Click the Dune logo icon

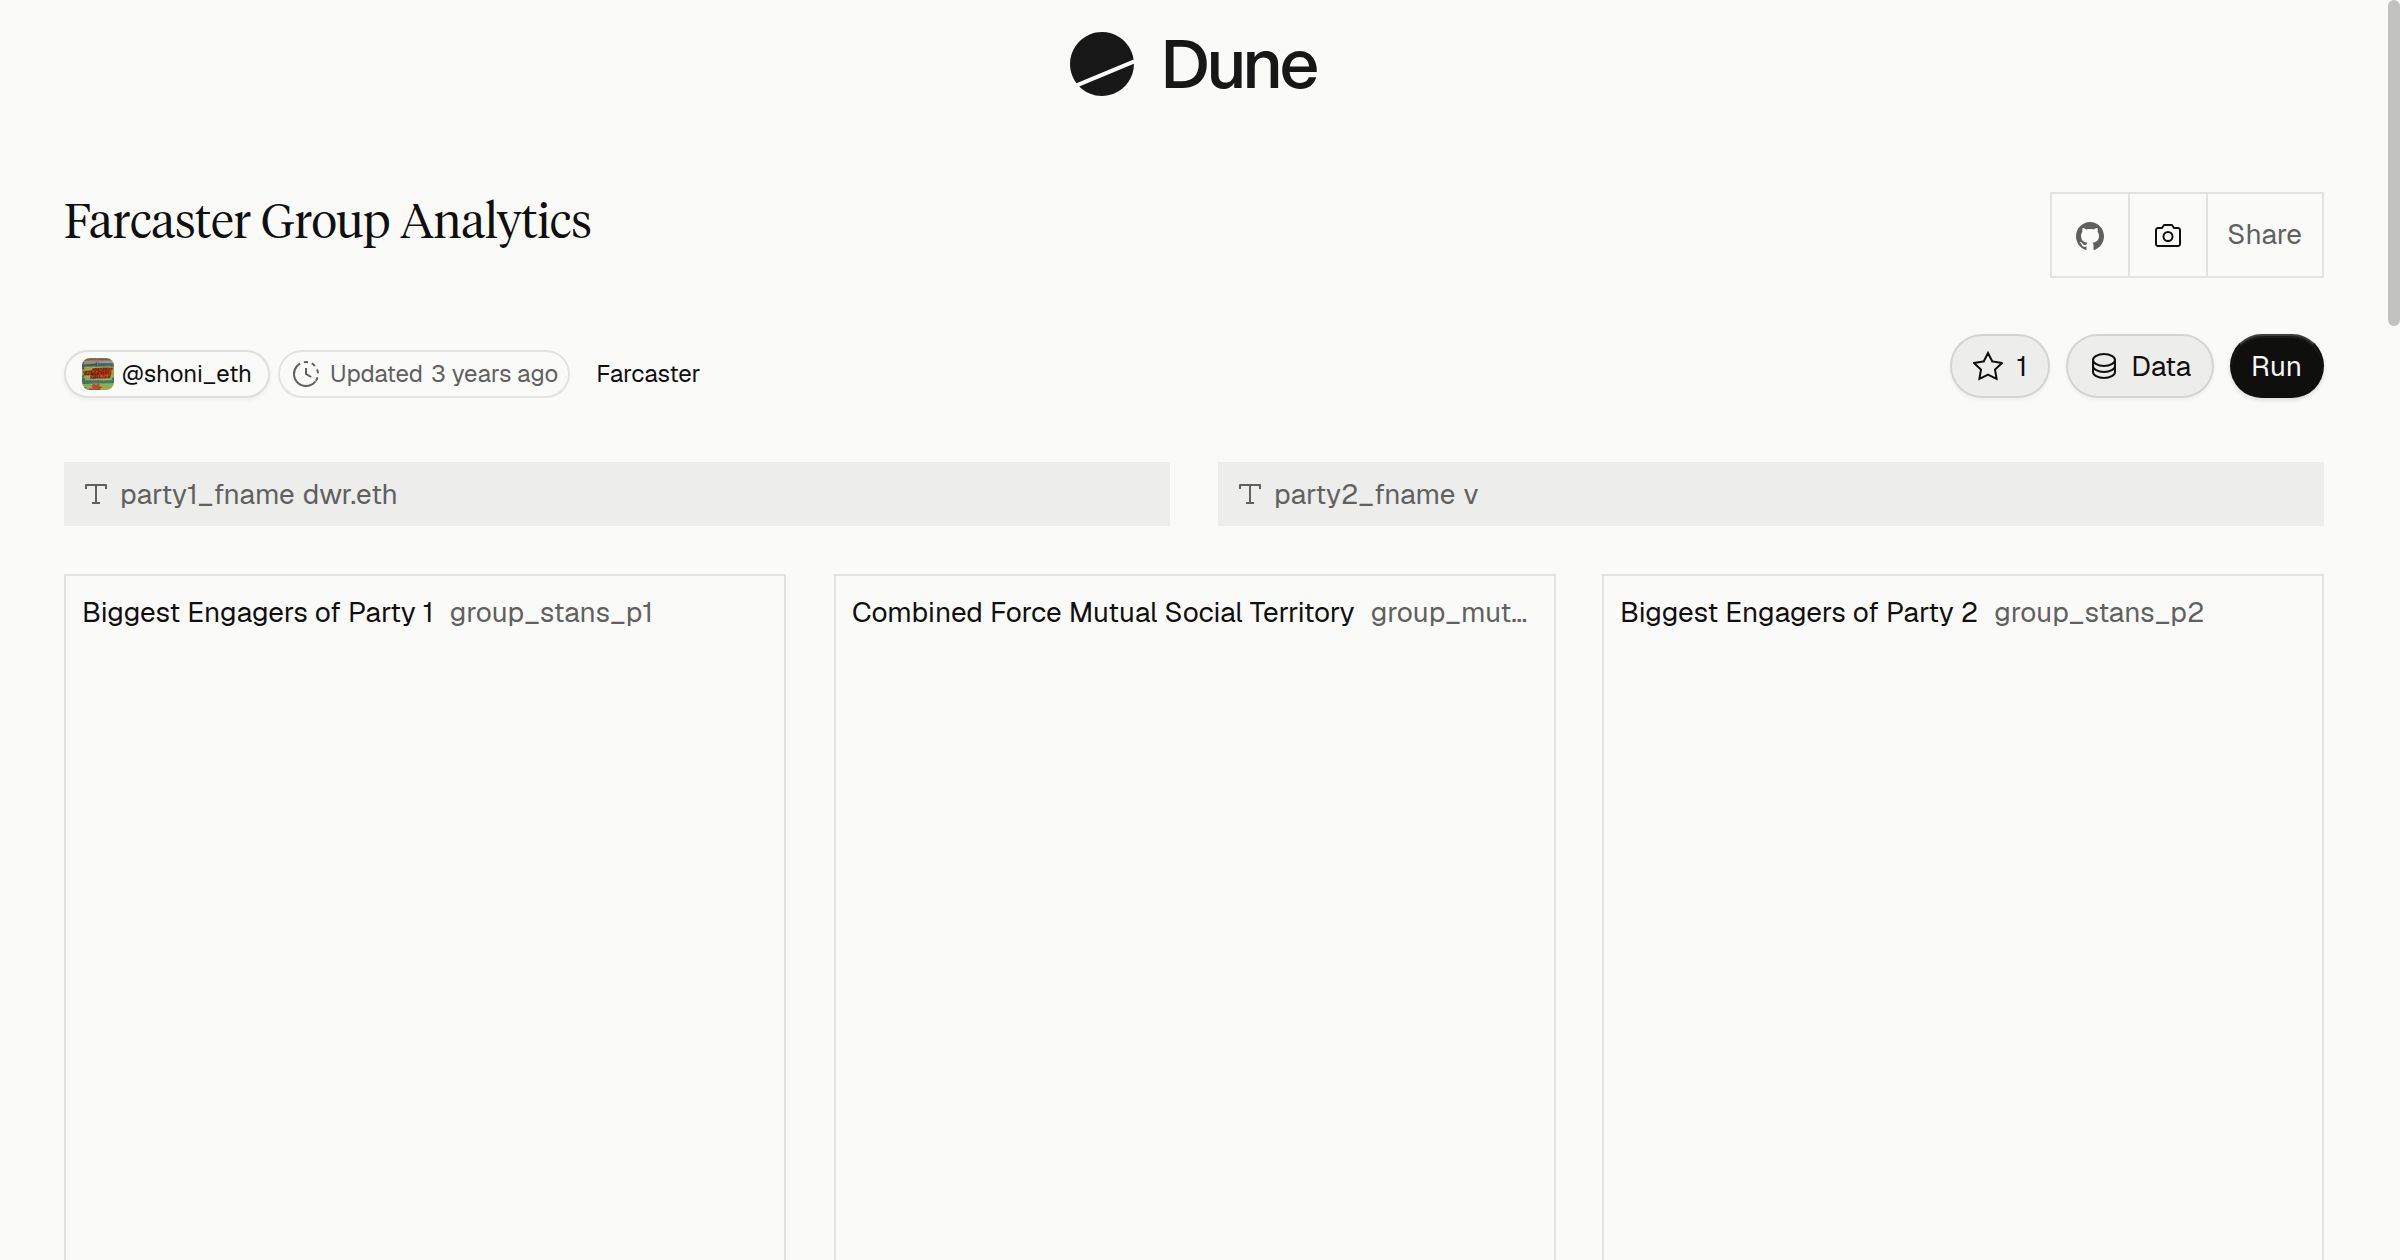[x=1101, y=64]
